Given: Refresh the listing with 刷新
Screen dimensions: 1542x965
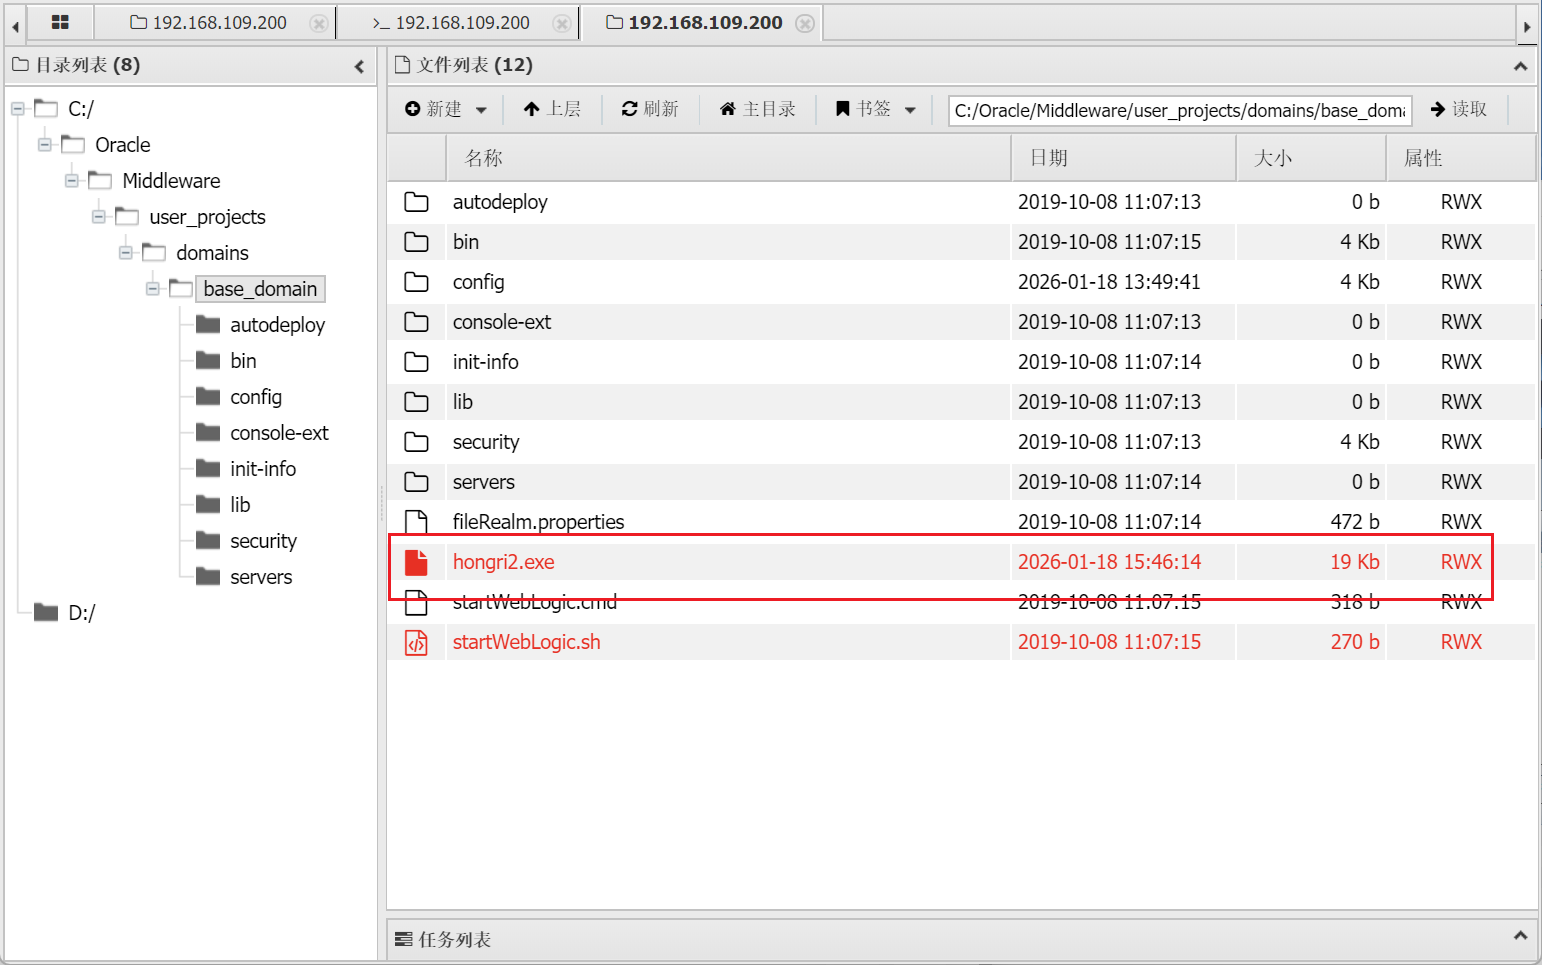Looking at the screenshot, I should coord(650,109).
